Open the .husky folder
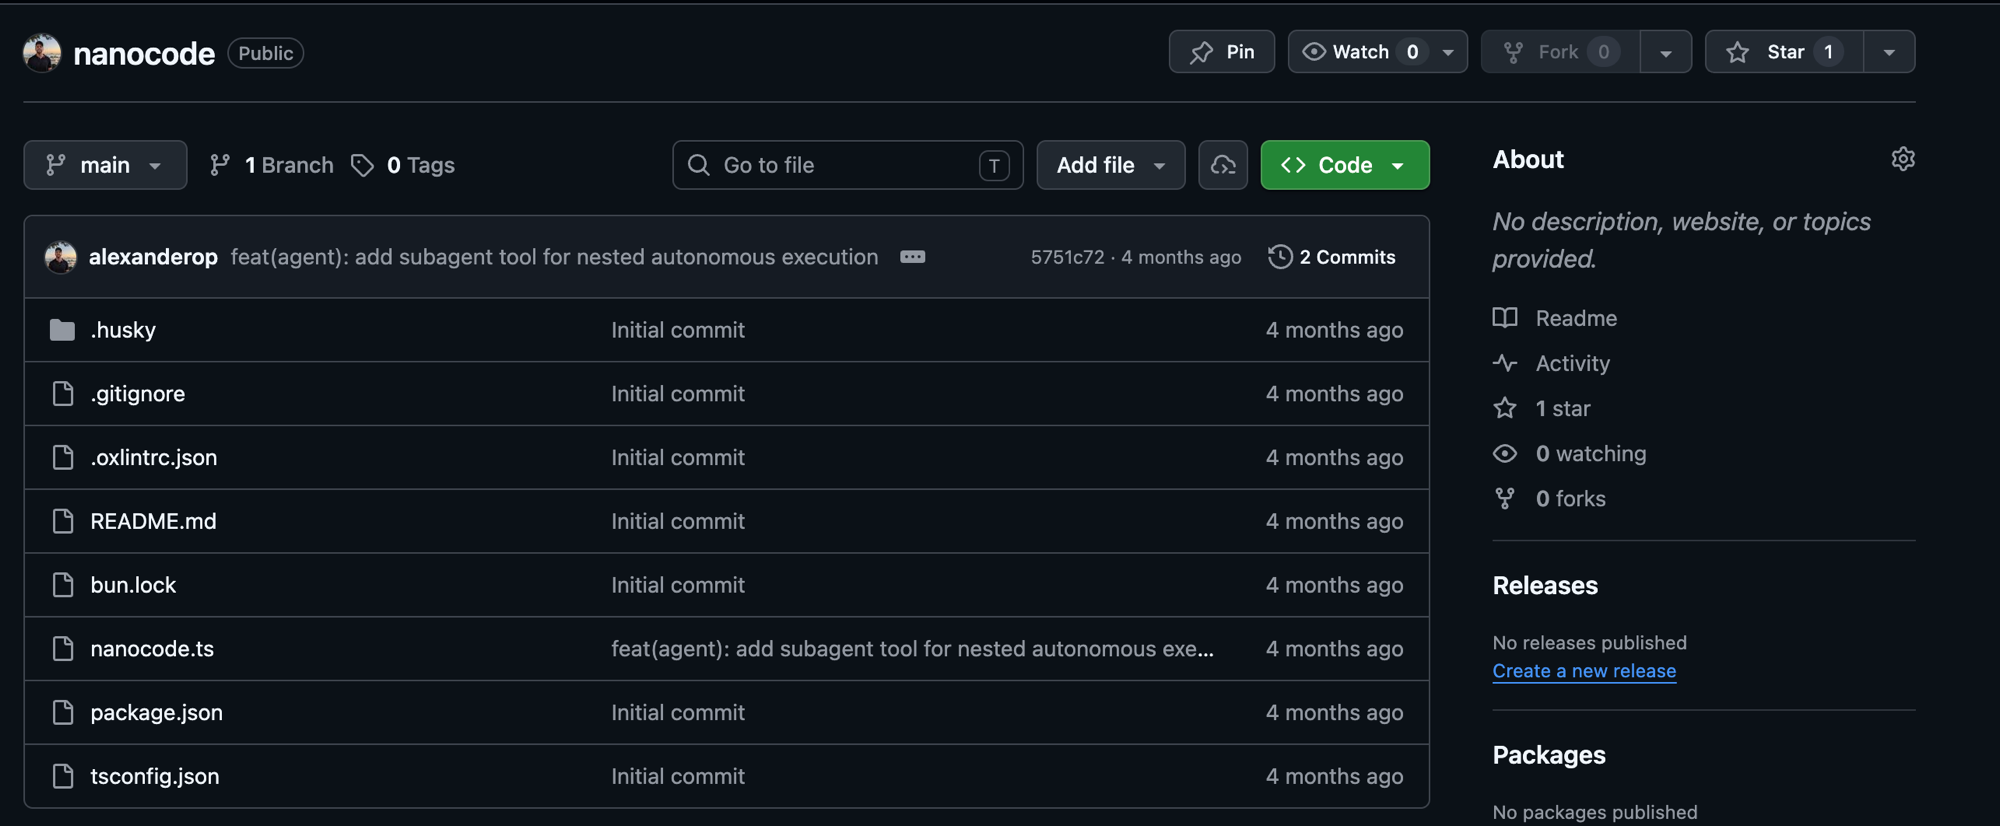Screen dimensions: 2000x826 click(x=123, y=330)
